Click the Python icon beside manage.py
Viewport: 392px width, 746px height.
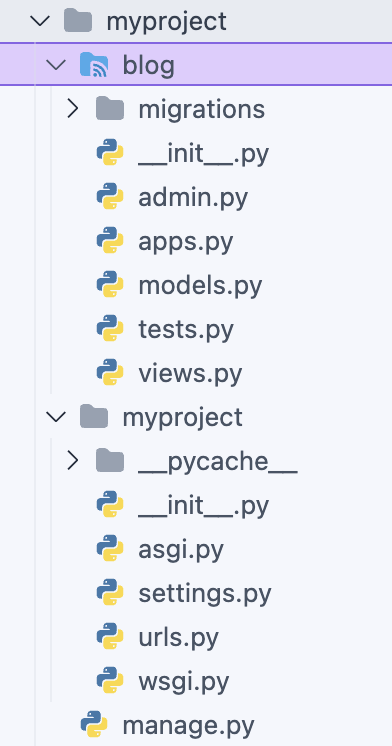click(94, 725)
